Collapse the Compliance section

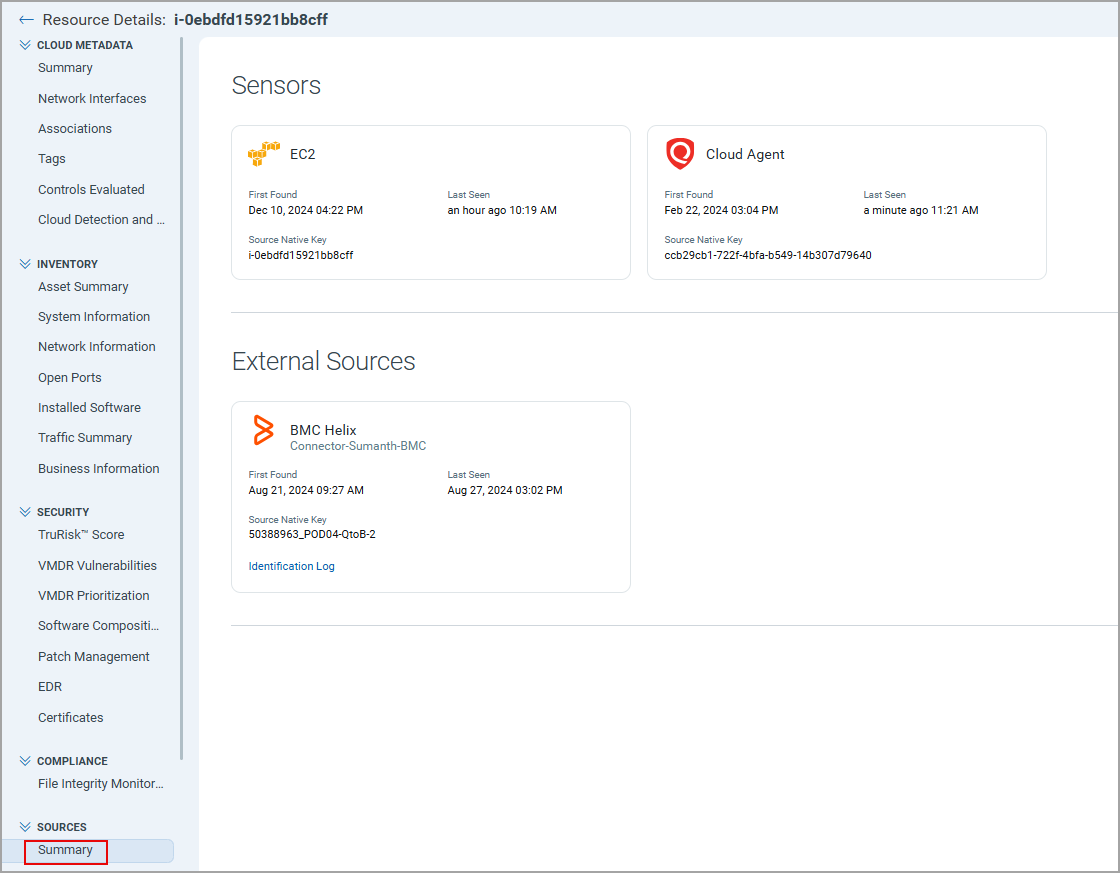click(x=25, y=761)
